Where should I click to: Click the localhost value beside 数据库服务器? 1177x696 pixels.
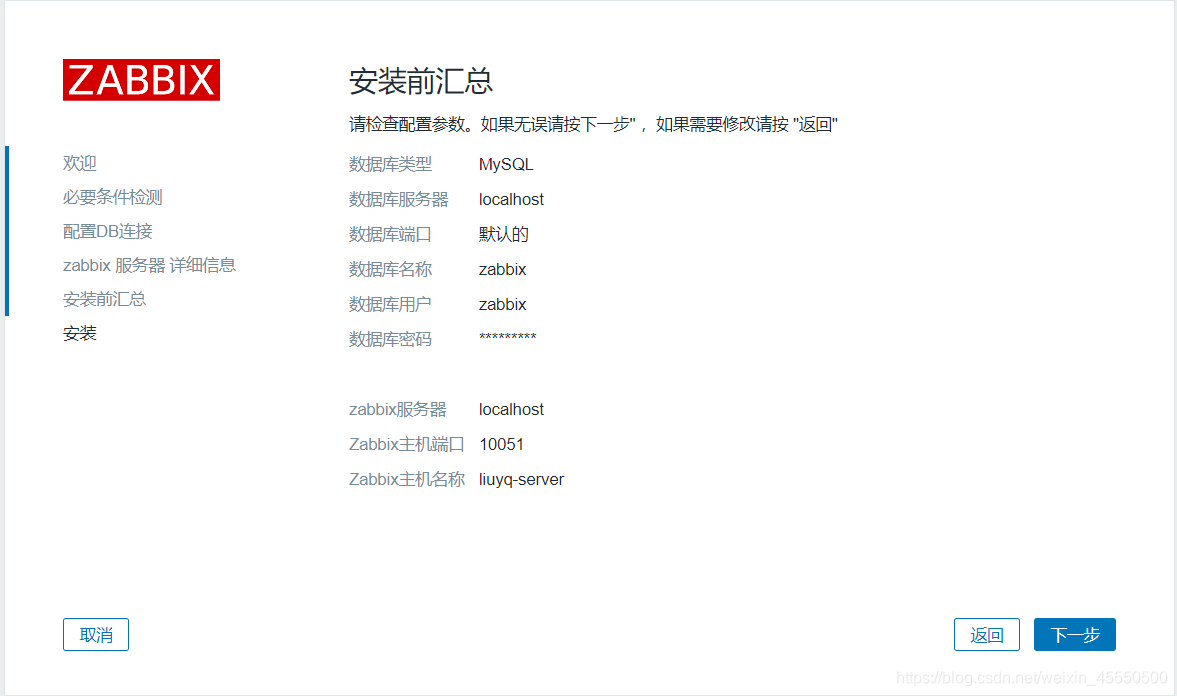[x=511, y=199]
